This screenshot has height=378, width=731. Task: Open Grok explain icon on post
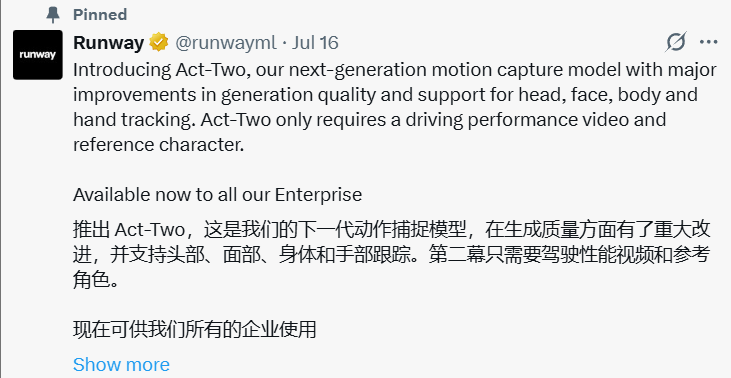click(x=676, y=42)
